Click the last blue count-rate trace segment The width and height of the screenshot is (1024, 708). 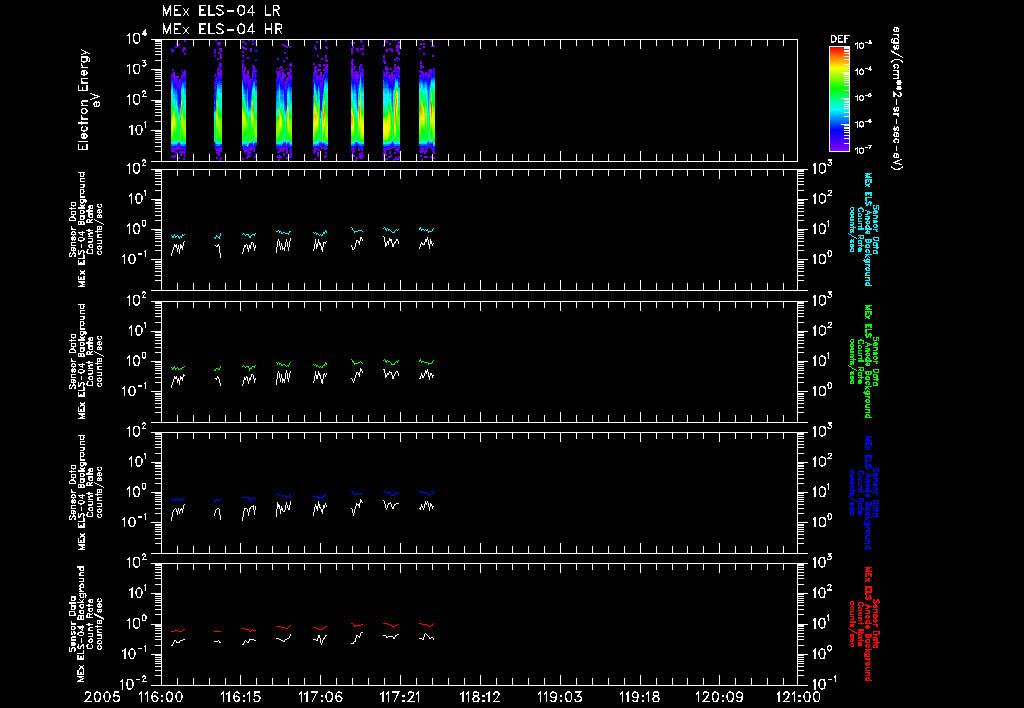(426, 493)
